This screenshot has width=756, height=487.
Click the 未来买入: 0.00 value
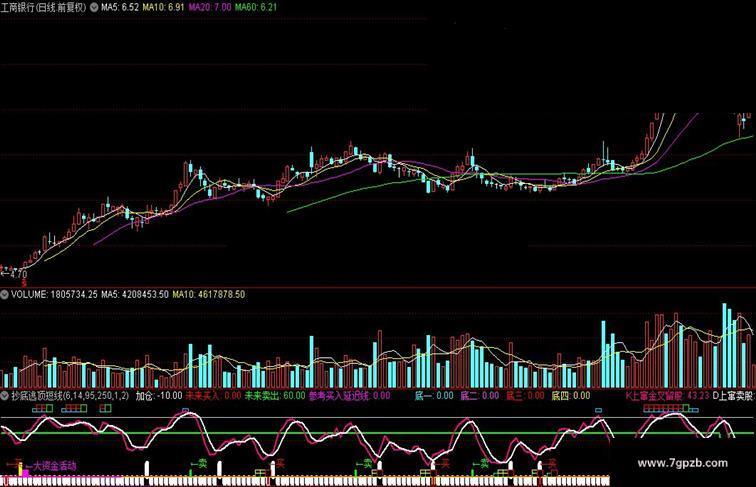213,396
